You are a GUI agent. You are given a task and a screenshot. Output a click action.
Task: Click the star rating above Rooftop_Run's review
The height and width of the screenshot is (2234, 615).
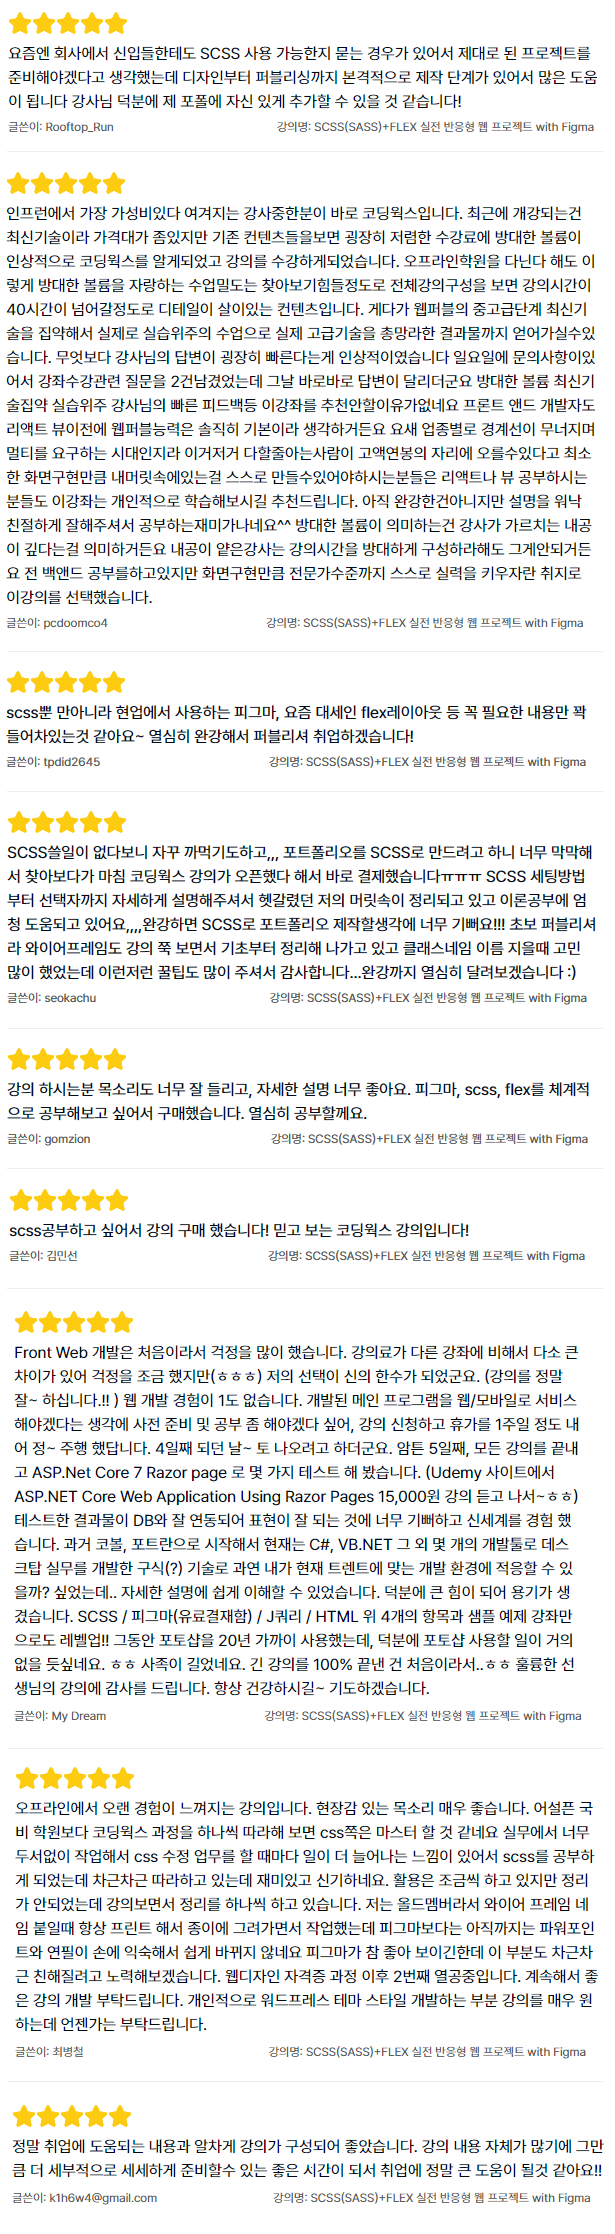coord(67,22)
